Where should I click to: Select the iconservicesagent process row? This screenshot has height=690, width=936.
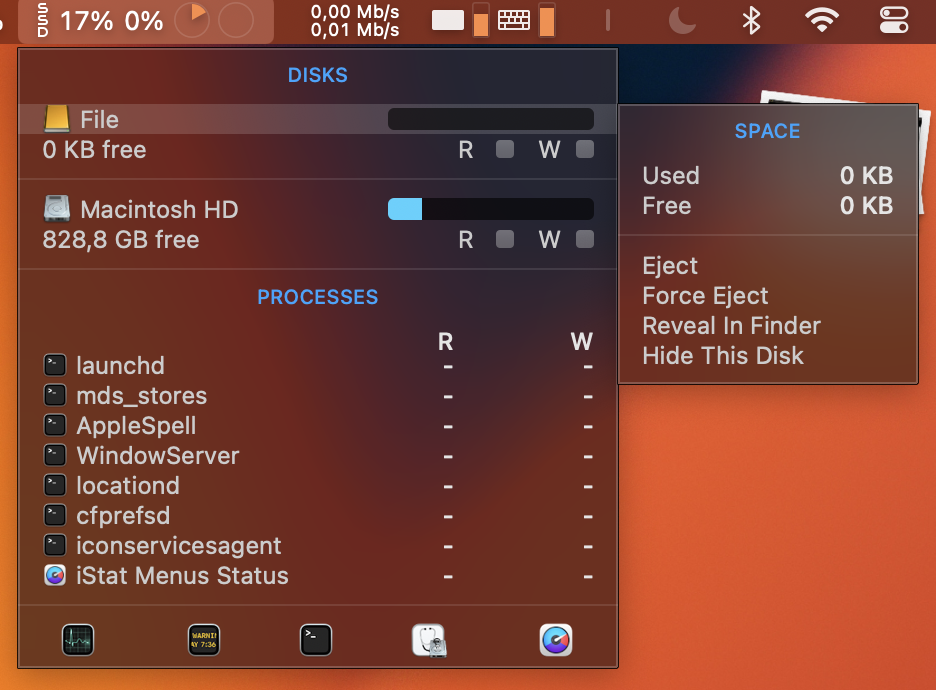318,546
